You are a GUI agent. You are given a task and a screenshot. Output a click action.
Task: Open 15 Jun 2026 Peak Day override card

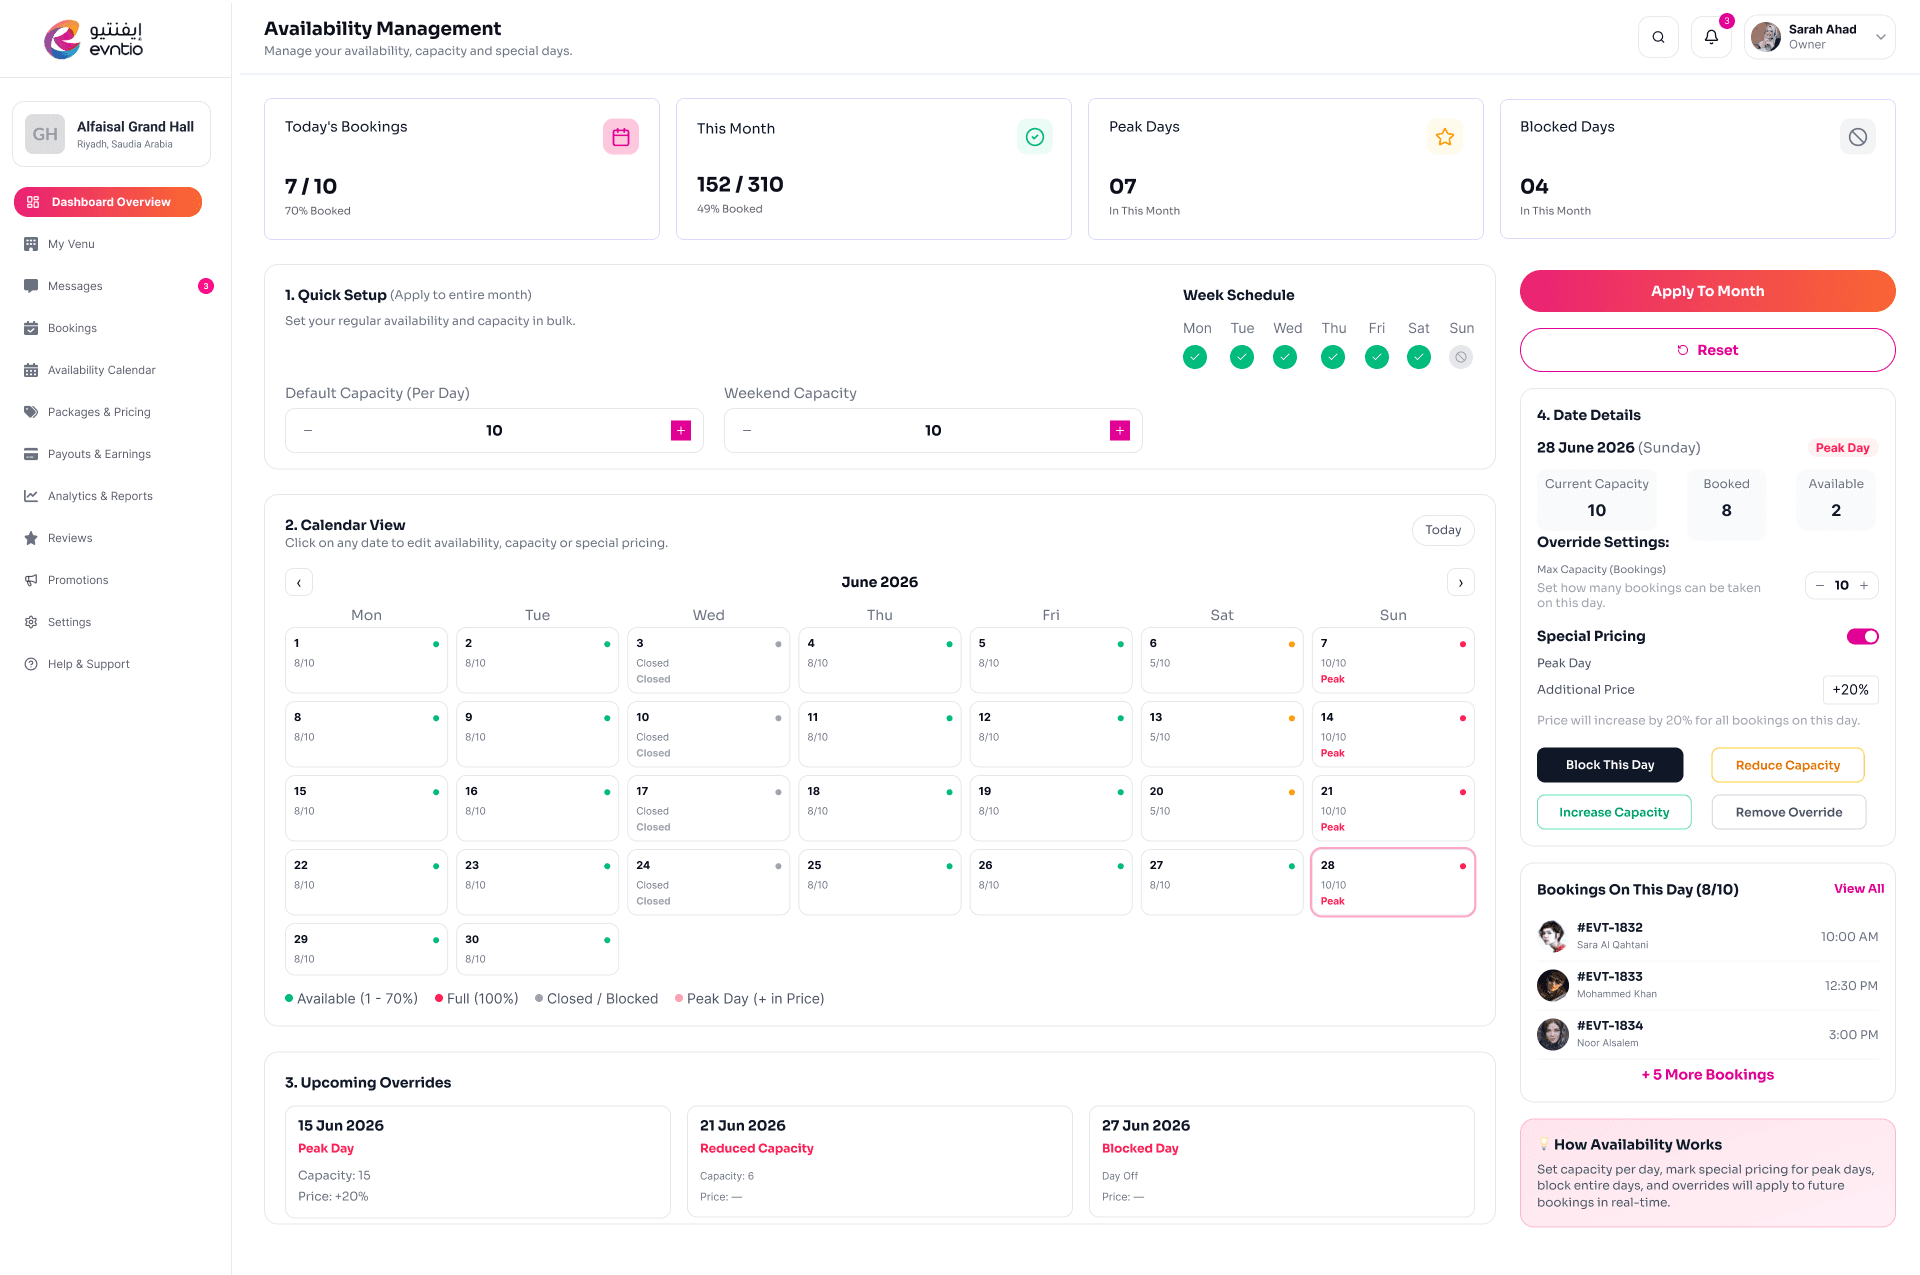[x=477, y=1161]
